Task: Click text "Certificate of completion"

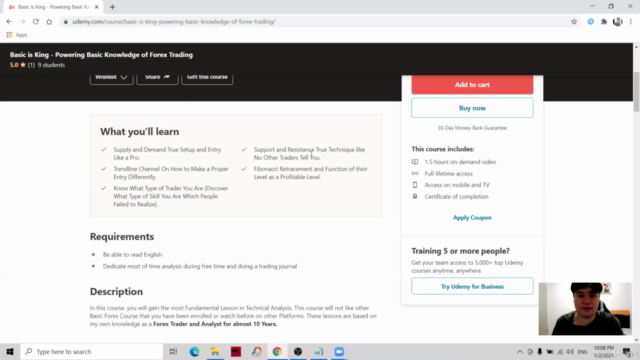Action: [456, 197]
